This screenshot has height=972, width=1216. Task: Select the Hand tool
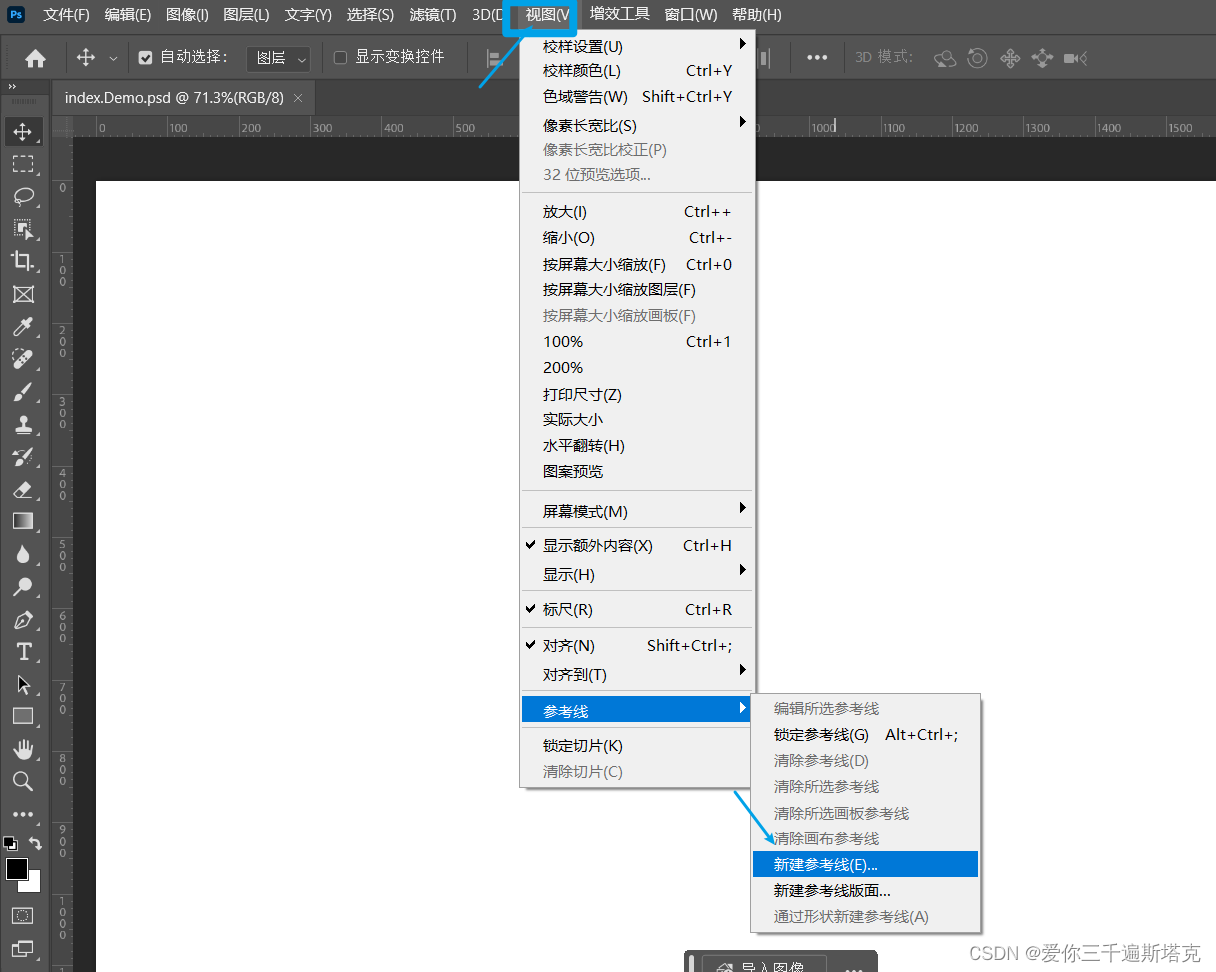click(23, 749)
